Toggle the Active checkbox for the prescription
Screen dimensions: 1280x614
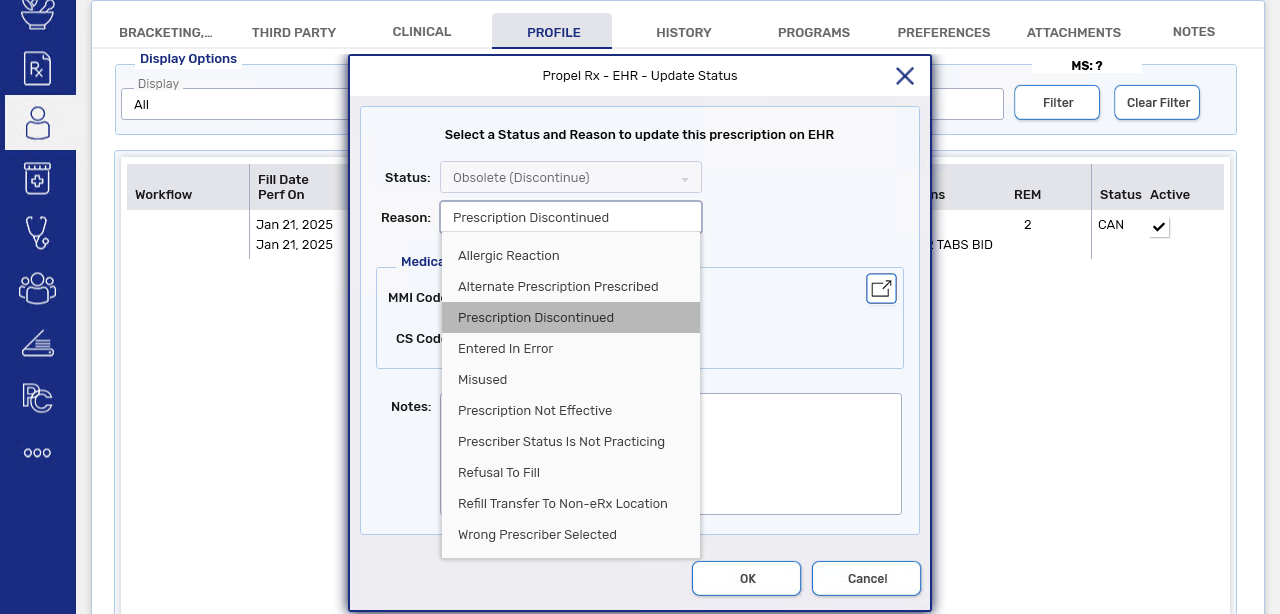pos(1159,228)
